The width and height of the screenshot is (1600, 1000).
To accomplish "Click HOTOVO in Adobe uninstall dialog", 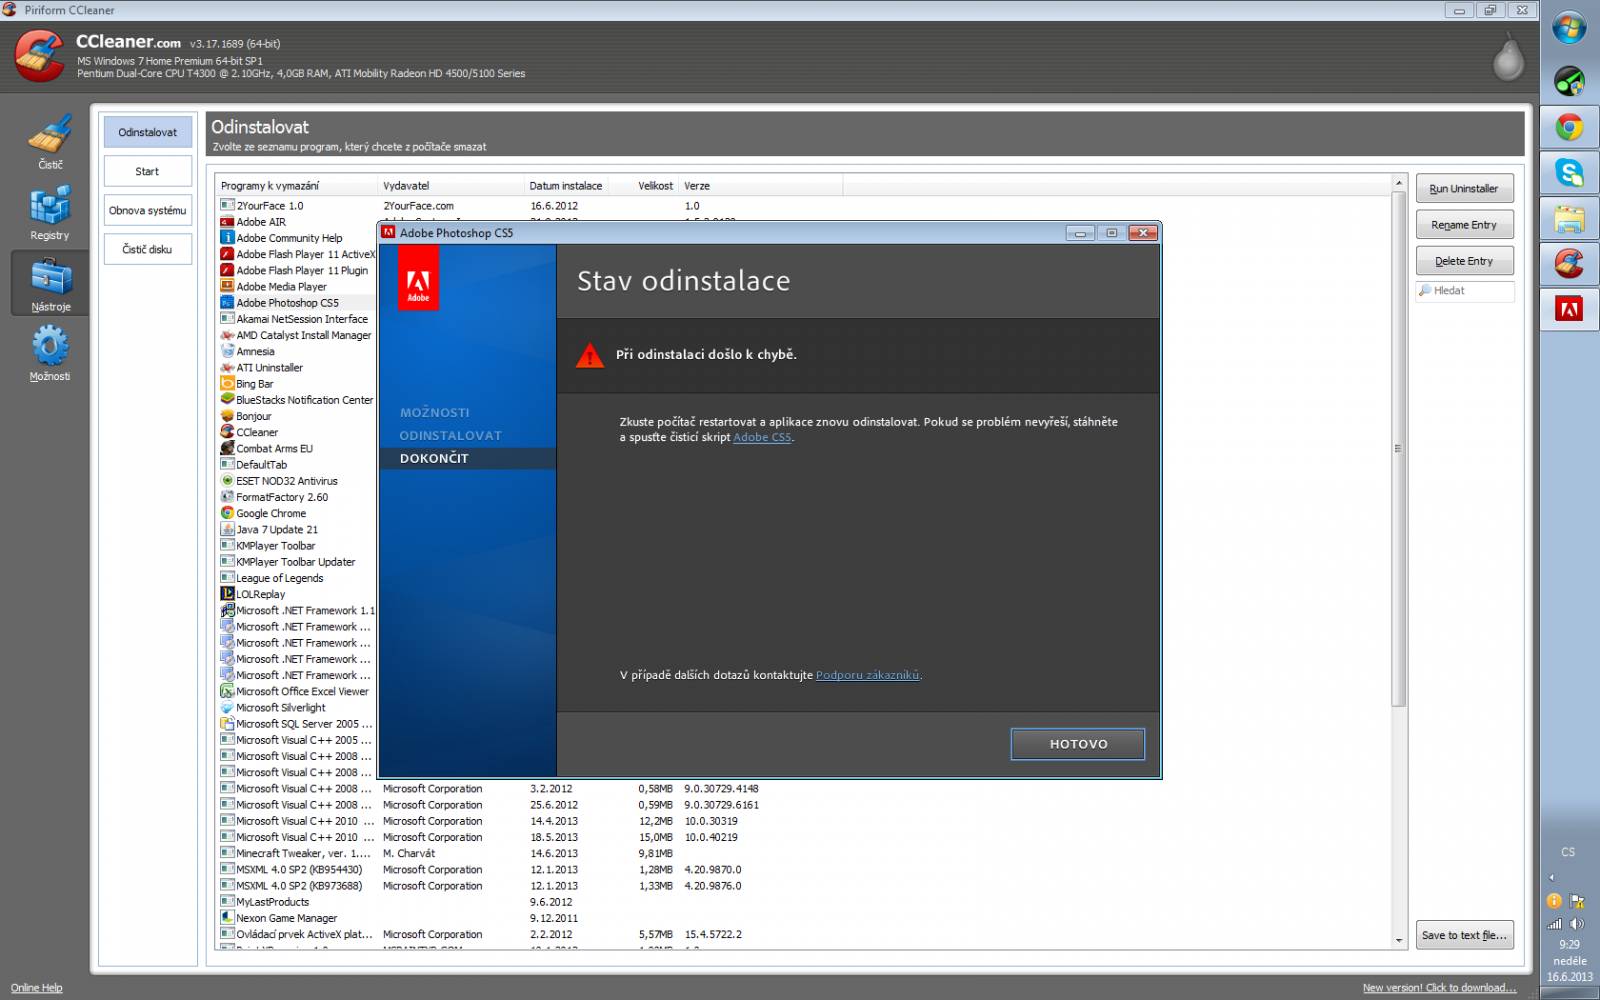I will [x=1078, y=744].
